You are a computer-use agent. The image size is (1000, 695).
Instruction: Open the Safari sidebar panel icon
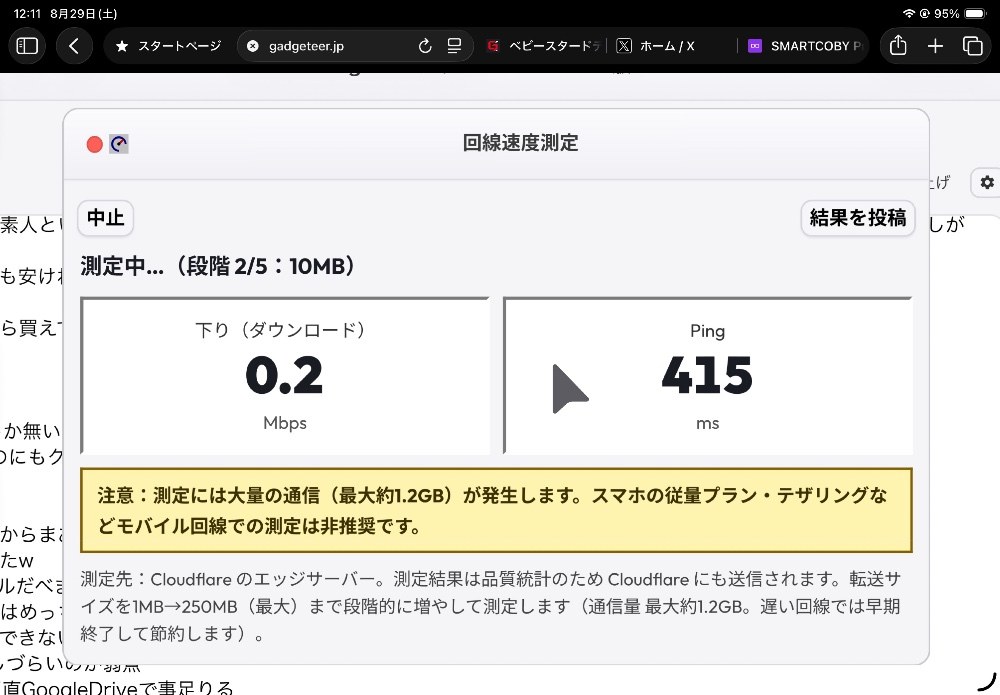pos(27,46)
